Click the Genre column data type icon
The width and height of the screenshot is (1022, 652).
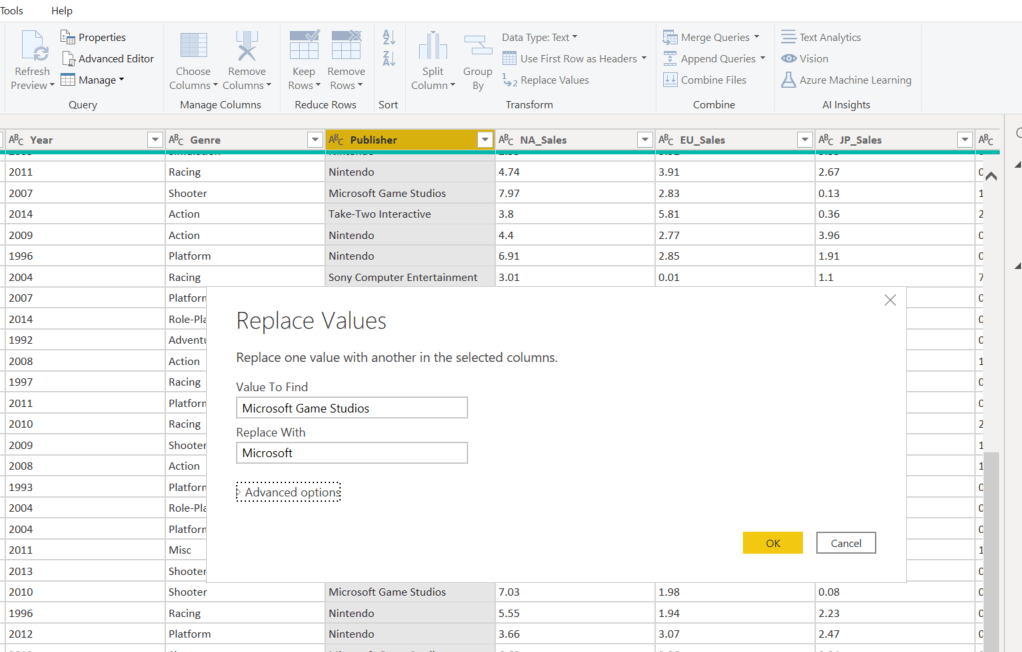pos(176,140)
